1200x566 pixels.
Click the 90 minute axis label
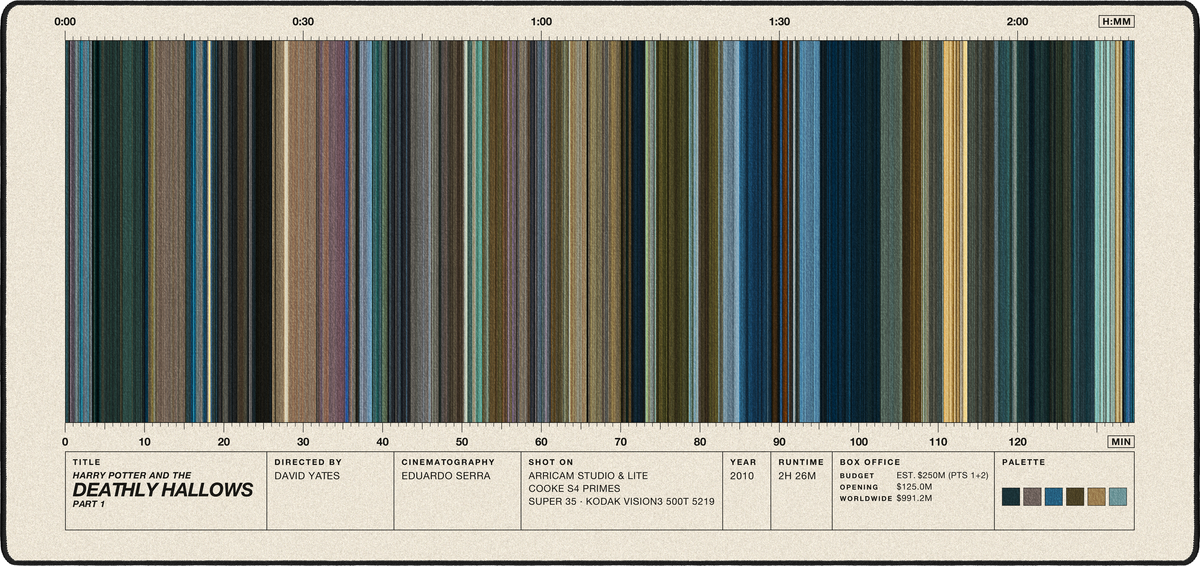click(x=780, y=441)
